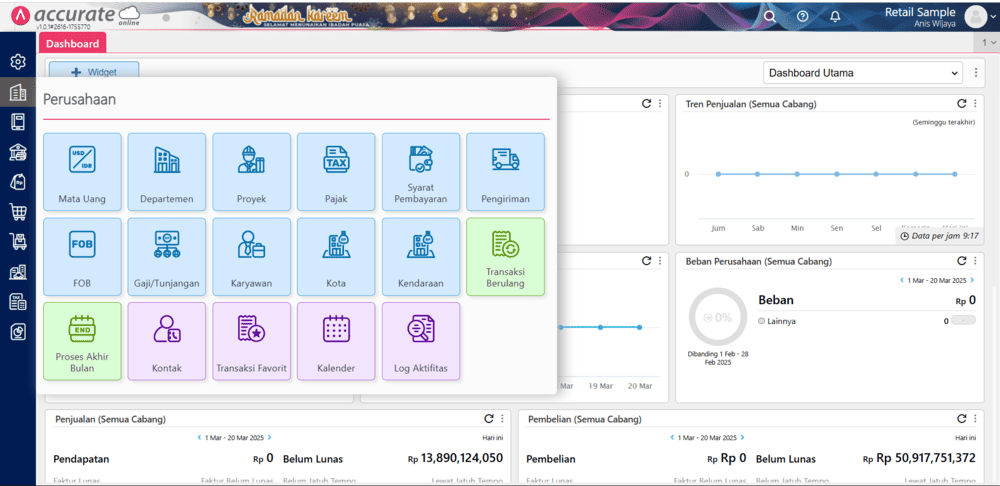This screenshot has width=1000, height=486.
Task: Click the Accurate Online logo
Action: [75, 16]
